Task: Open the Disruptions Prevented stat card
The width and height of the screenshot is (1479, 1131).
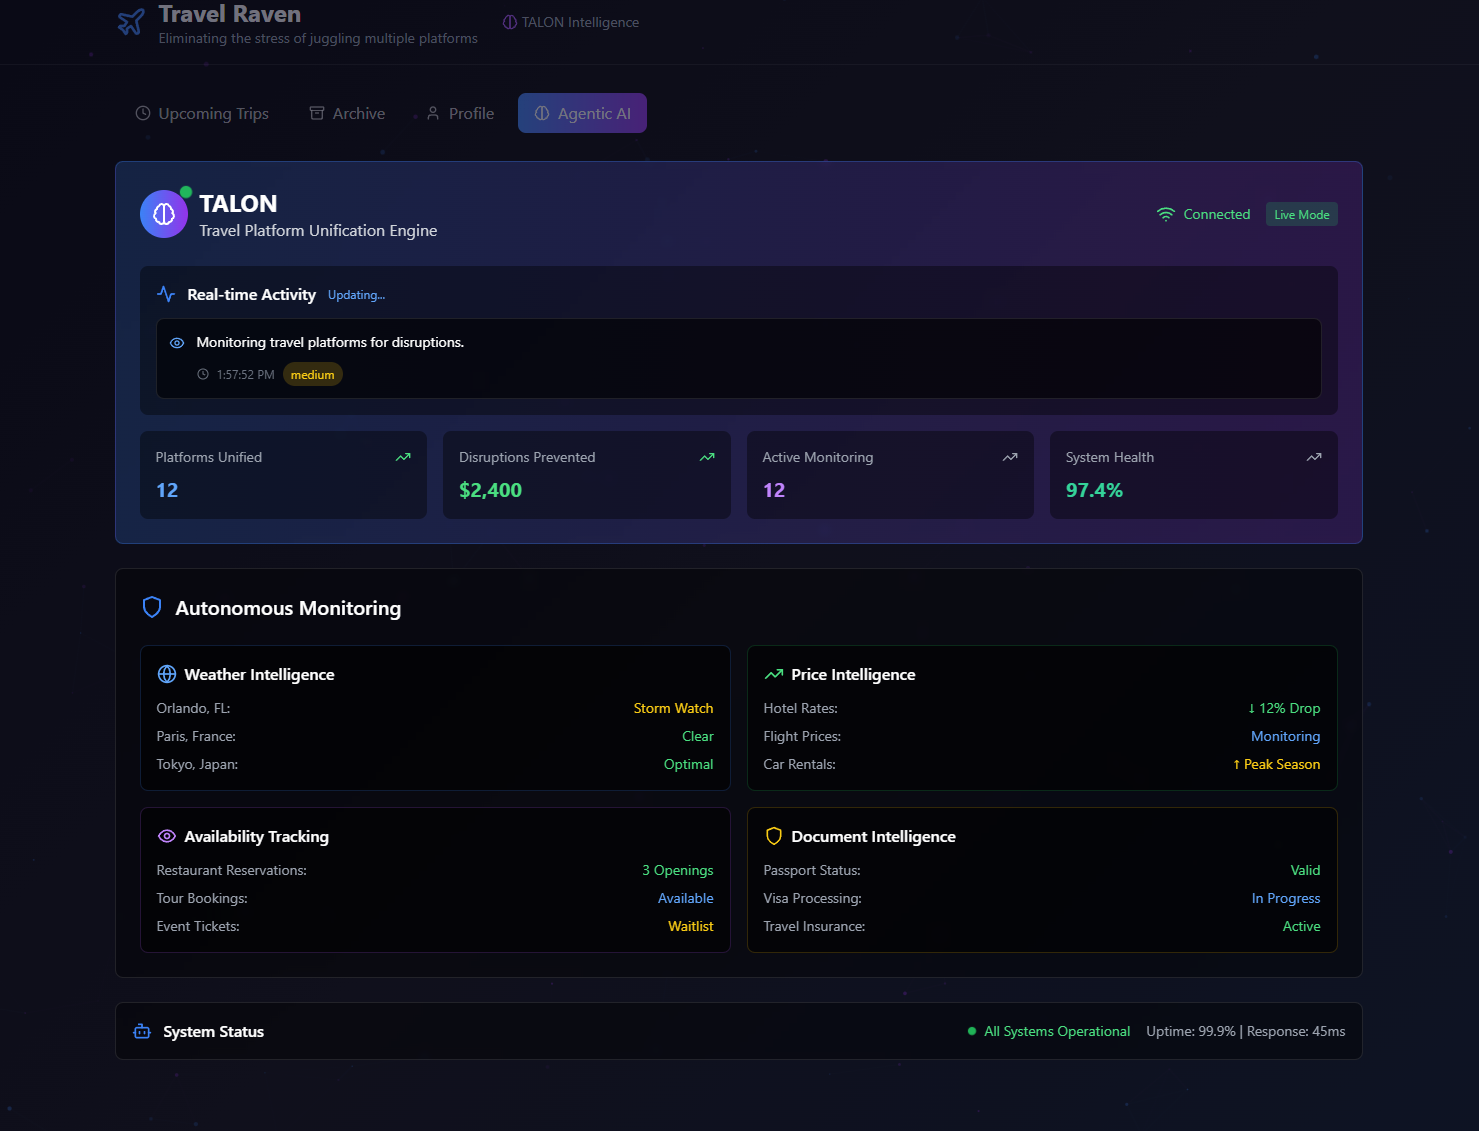Action: point(586,474)
